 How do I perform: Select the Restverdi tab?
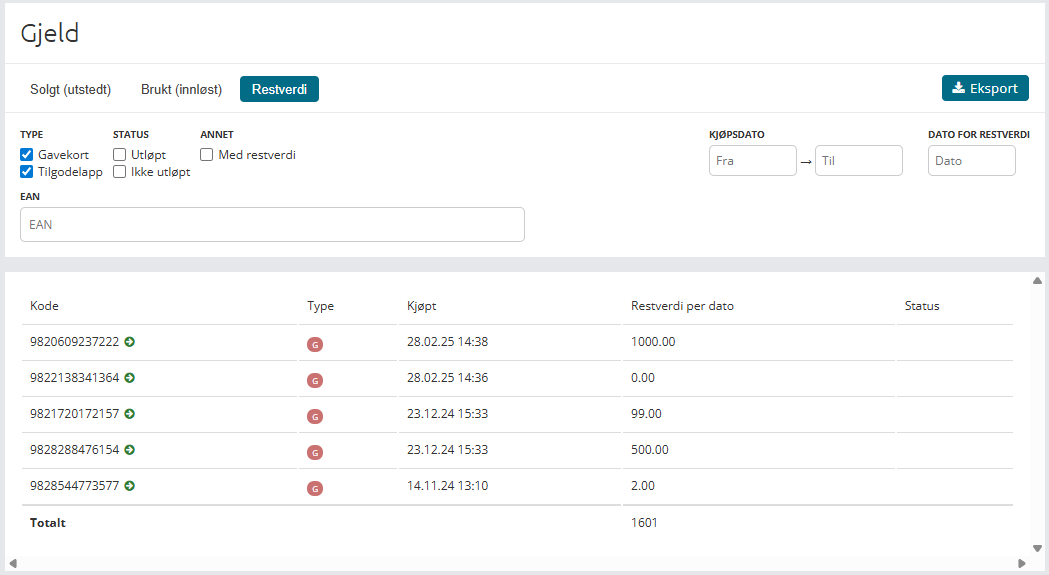click(x=279, y=89)
